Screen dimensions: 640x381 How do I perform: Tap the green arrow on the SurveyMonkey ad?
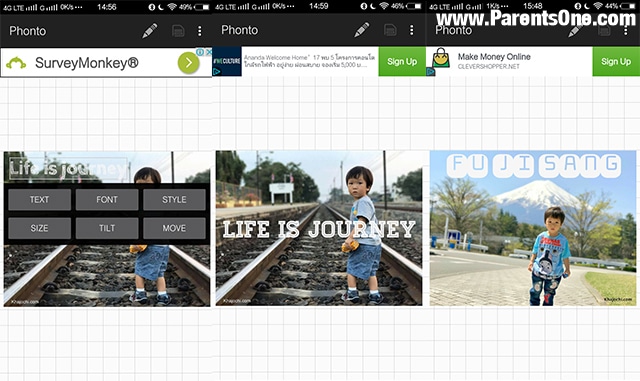[188, 63]
